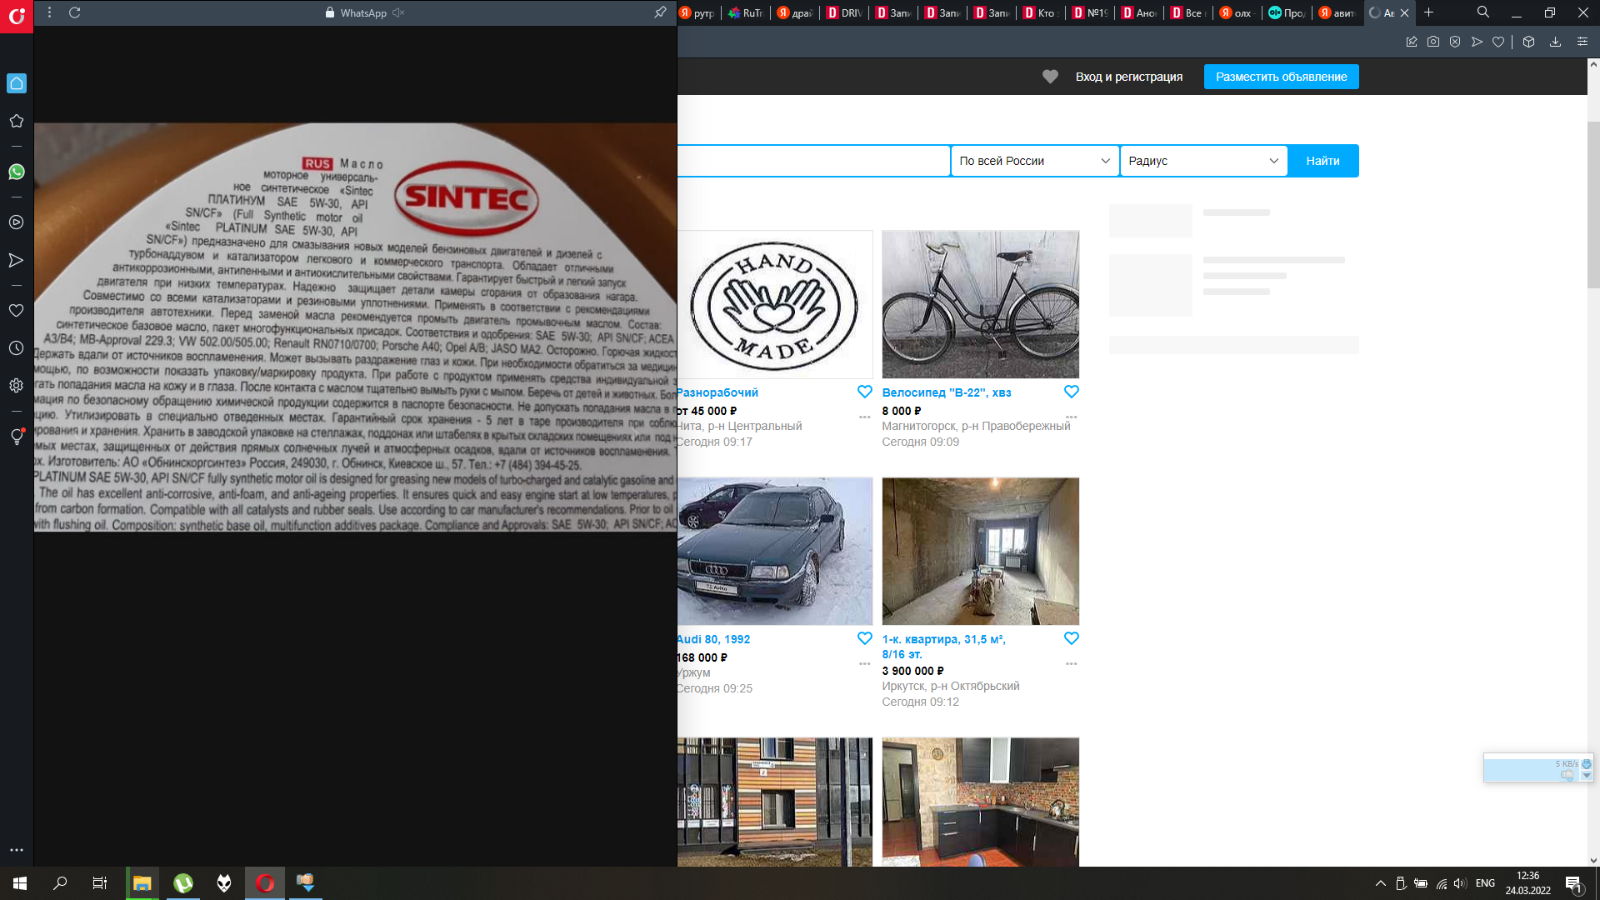Open File Explorer from taskbar

point(142,883)
